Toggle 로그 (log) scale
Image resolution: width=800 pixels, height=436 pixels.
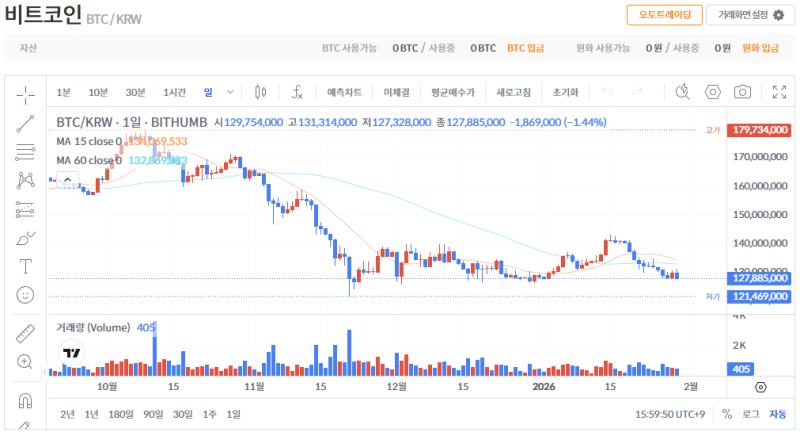click(751, 414)
